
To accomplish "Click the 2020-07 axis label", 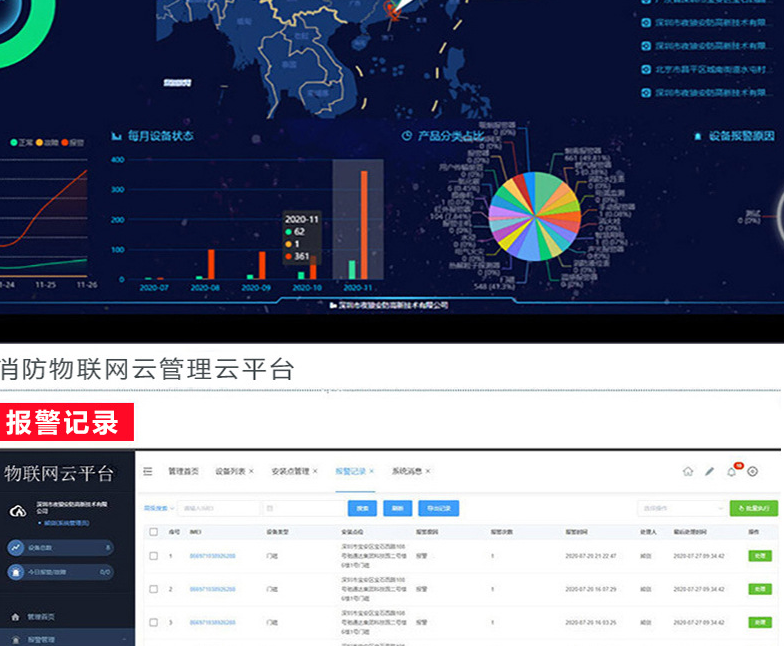I will pos(154,288).
